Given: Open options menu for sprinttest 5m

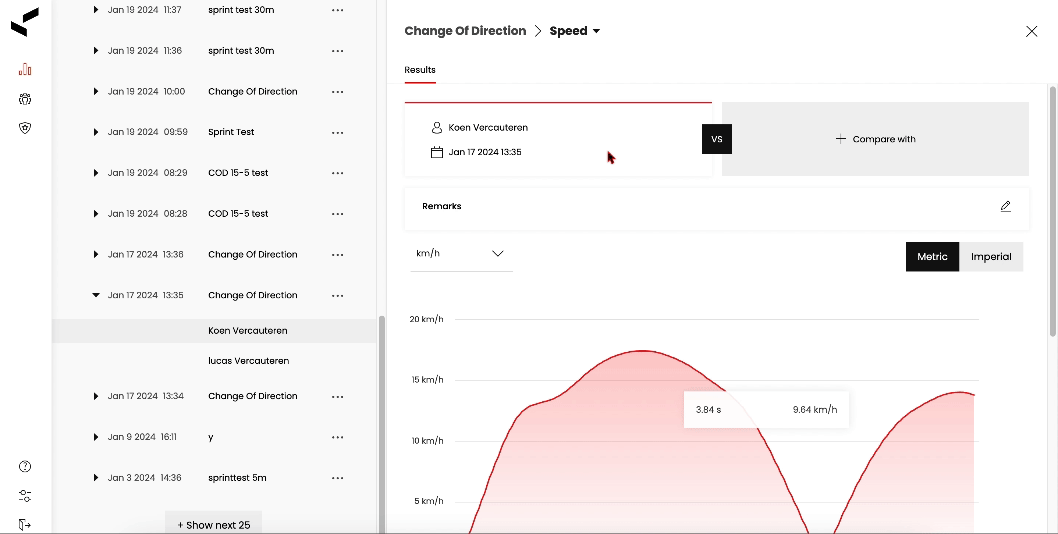Looking at the screenshot, I should [337, 478].
